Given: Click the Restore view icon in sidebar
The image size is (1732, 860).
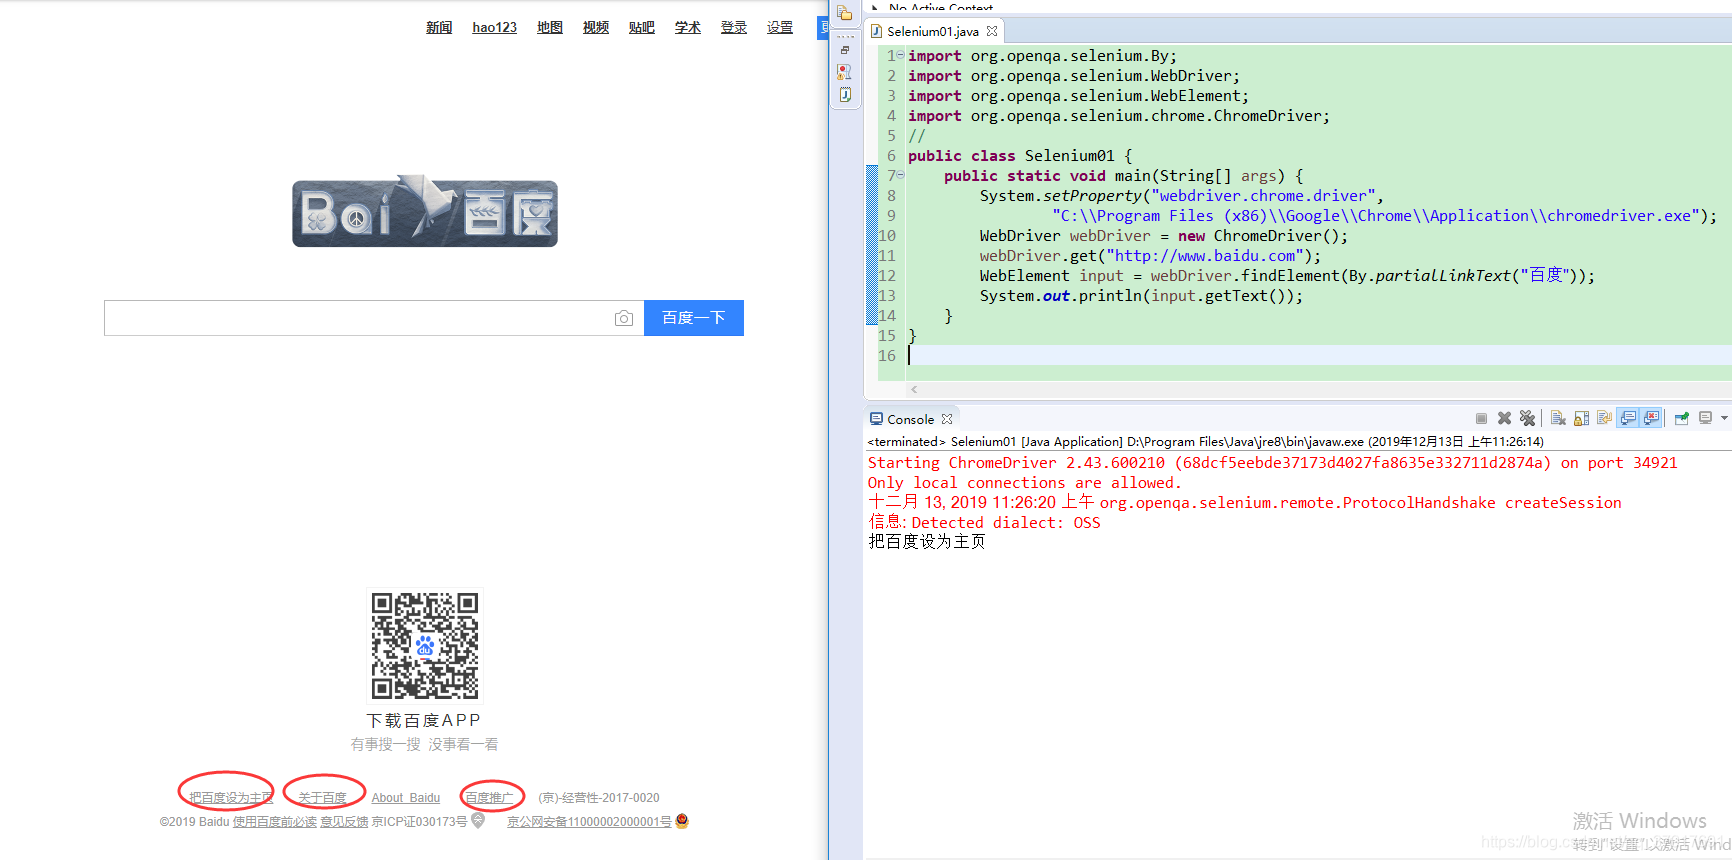Looking at the screenshot, I should point(845,50).
